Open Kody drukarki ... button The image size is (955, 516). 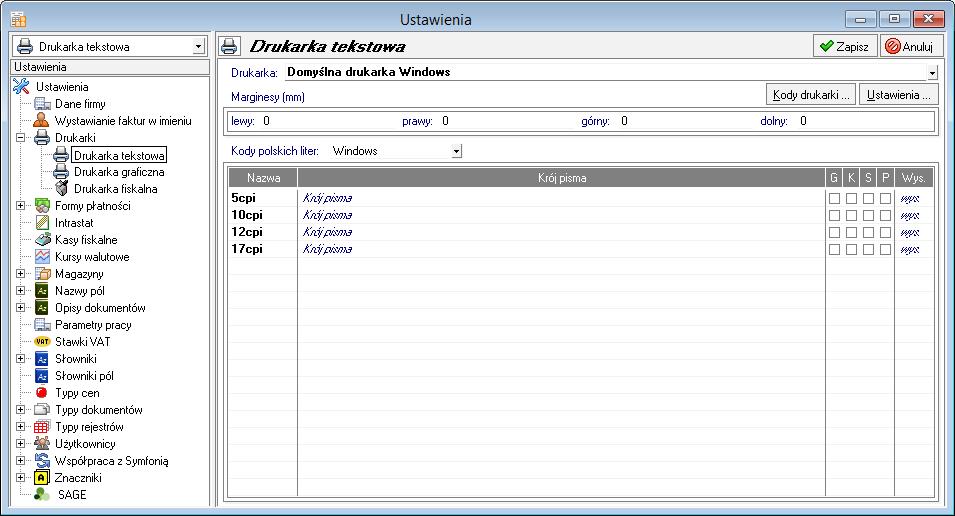(x=811, y=95)
